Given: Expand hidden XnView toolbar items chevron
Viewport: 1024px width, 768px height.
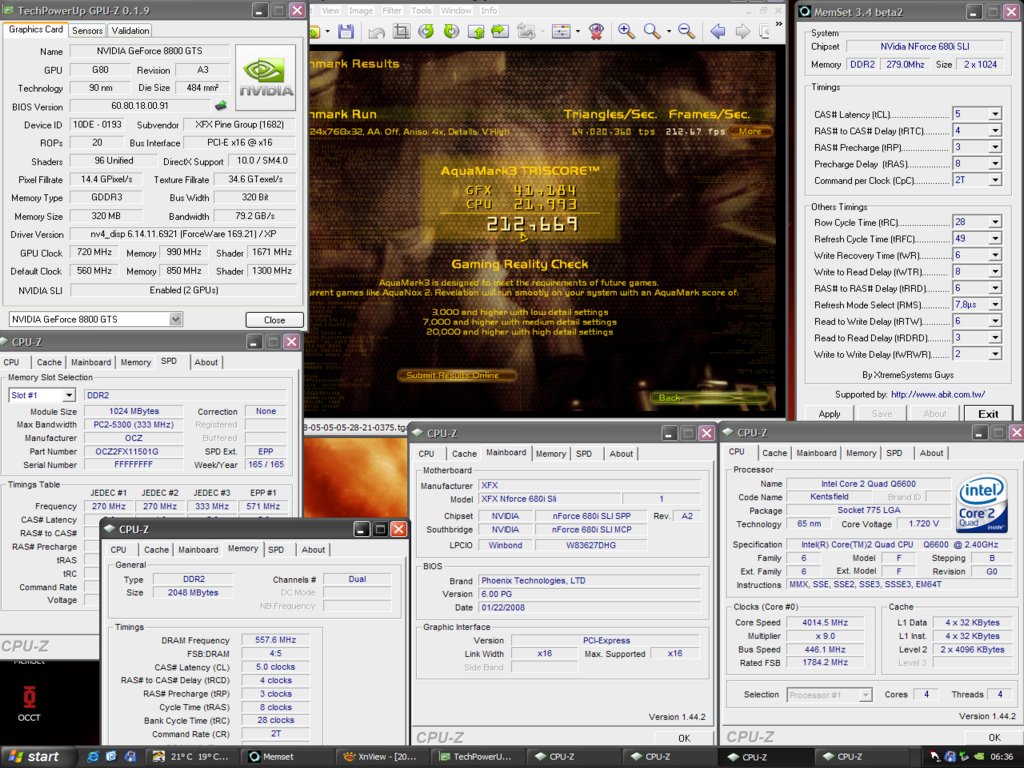Looking at the screenshot, I should pyautogui.click(x=778, y=24).
